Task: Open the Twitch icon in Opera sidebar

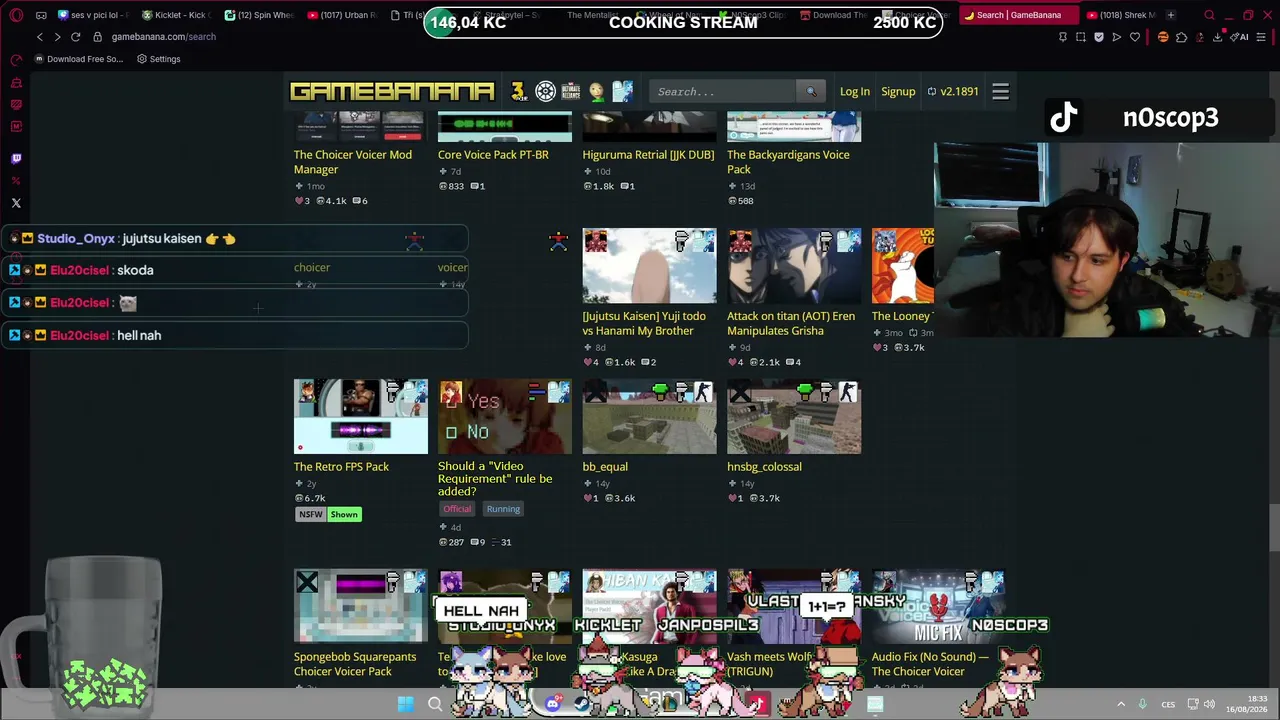Action: pos(16,158)
